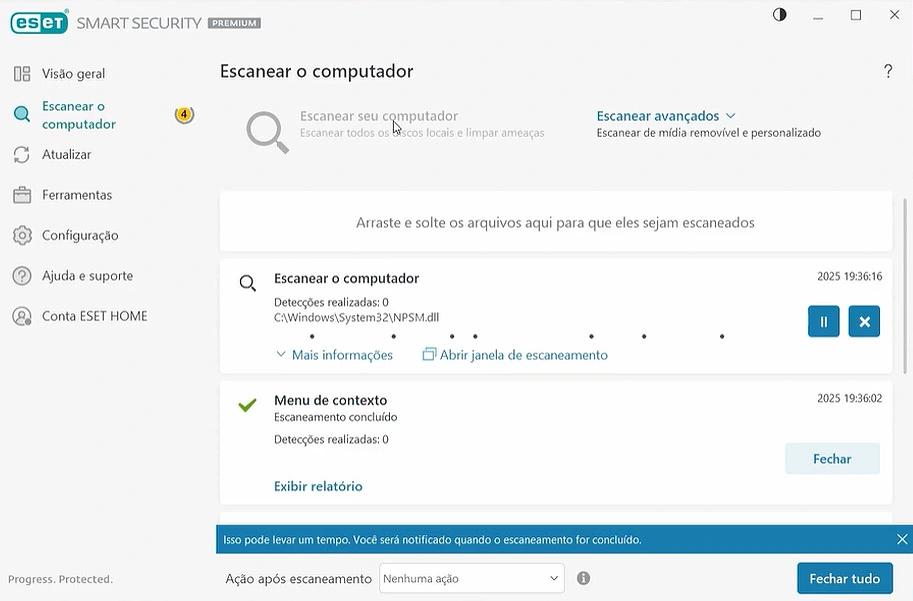The image size is (913, 601).
Task: Open help via the question mark icon
Action: pyautogui.click(x=887, y=71)
